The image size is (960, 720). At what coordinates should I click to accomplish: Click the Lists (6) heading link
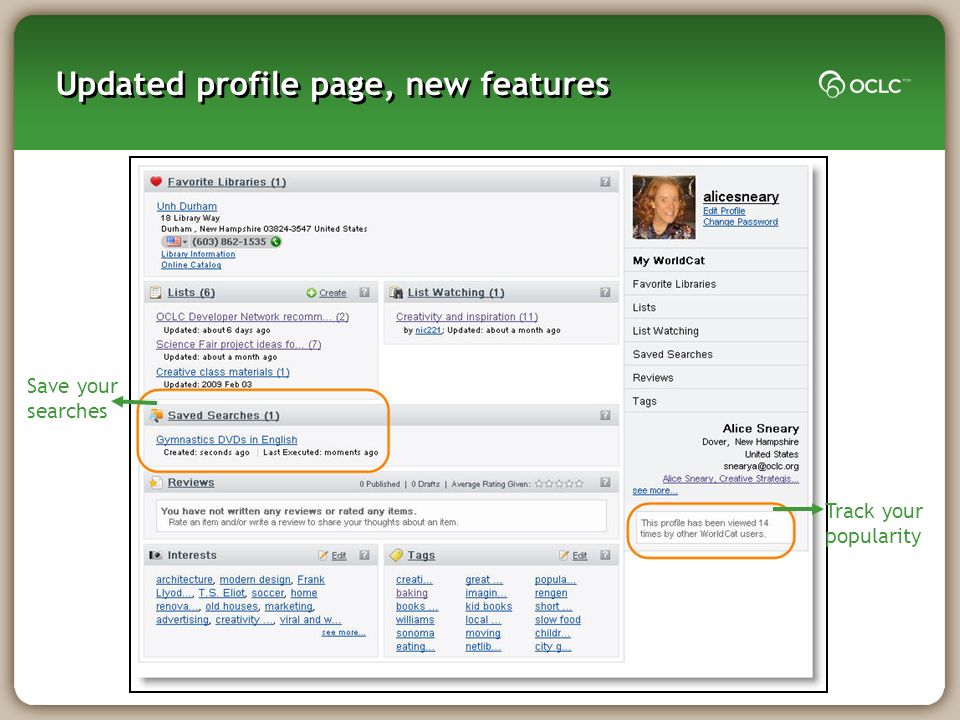tap(191, 293)
